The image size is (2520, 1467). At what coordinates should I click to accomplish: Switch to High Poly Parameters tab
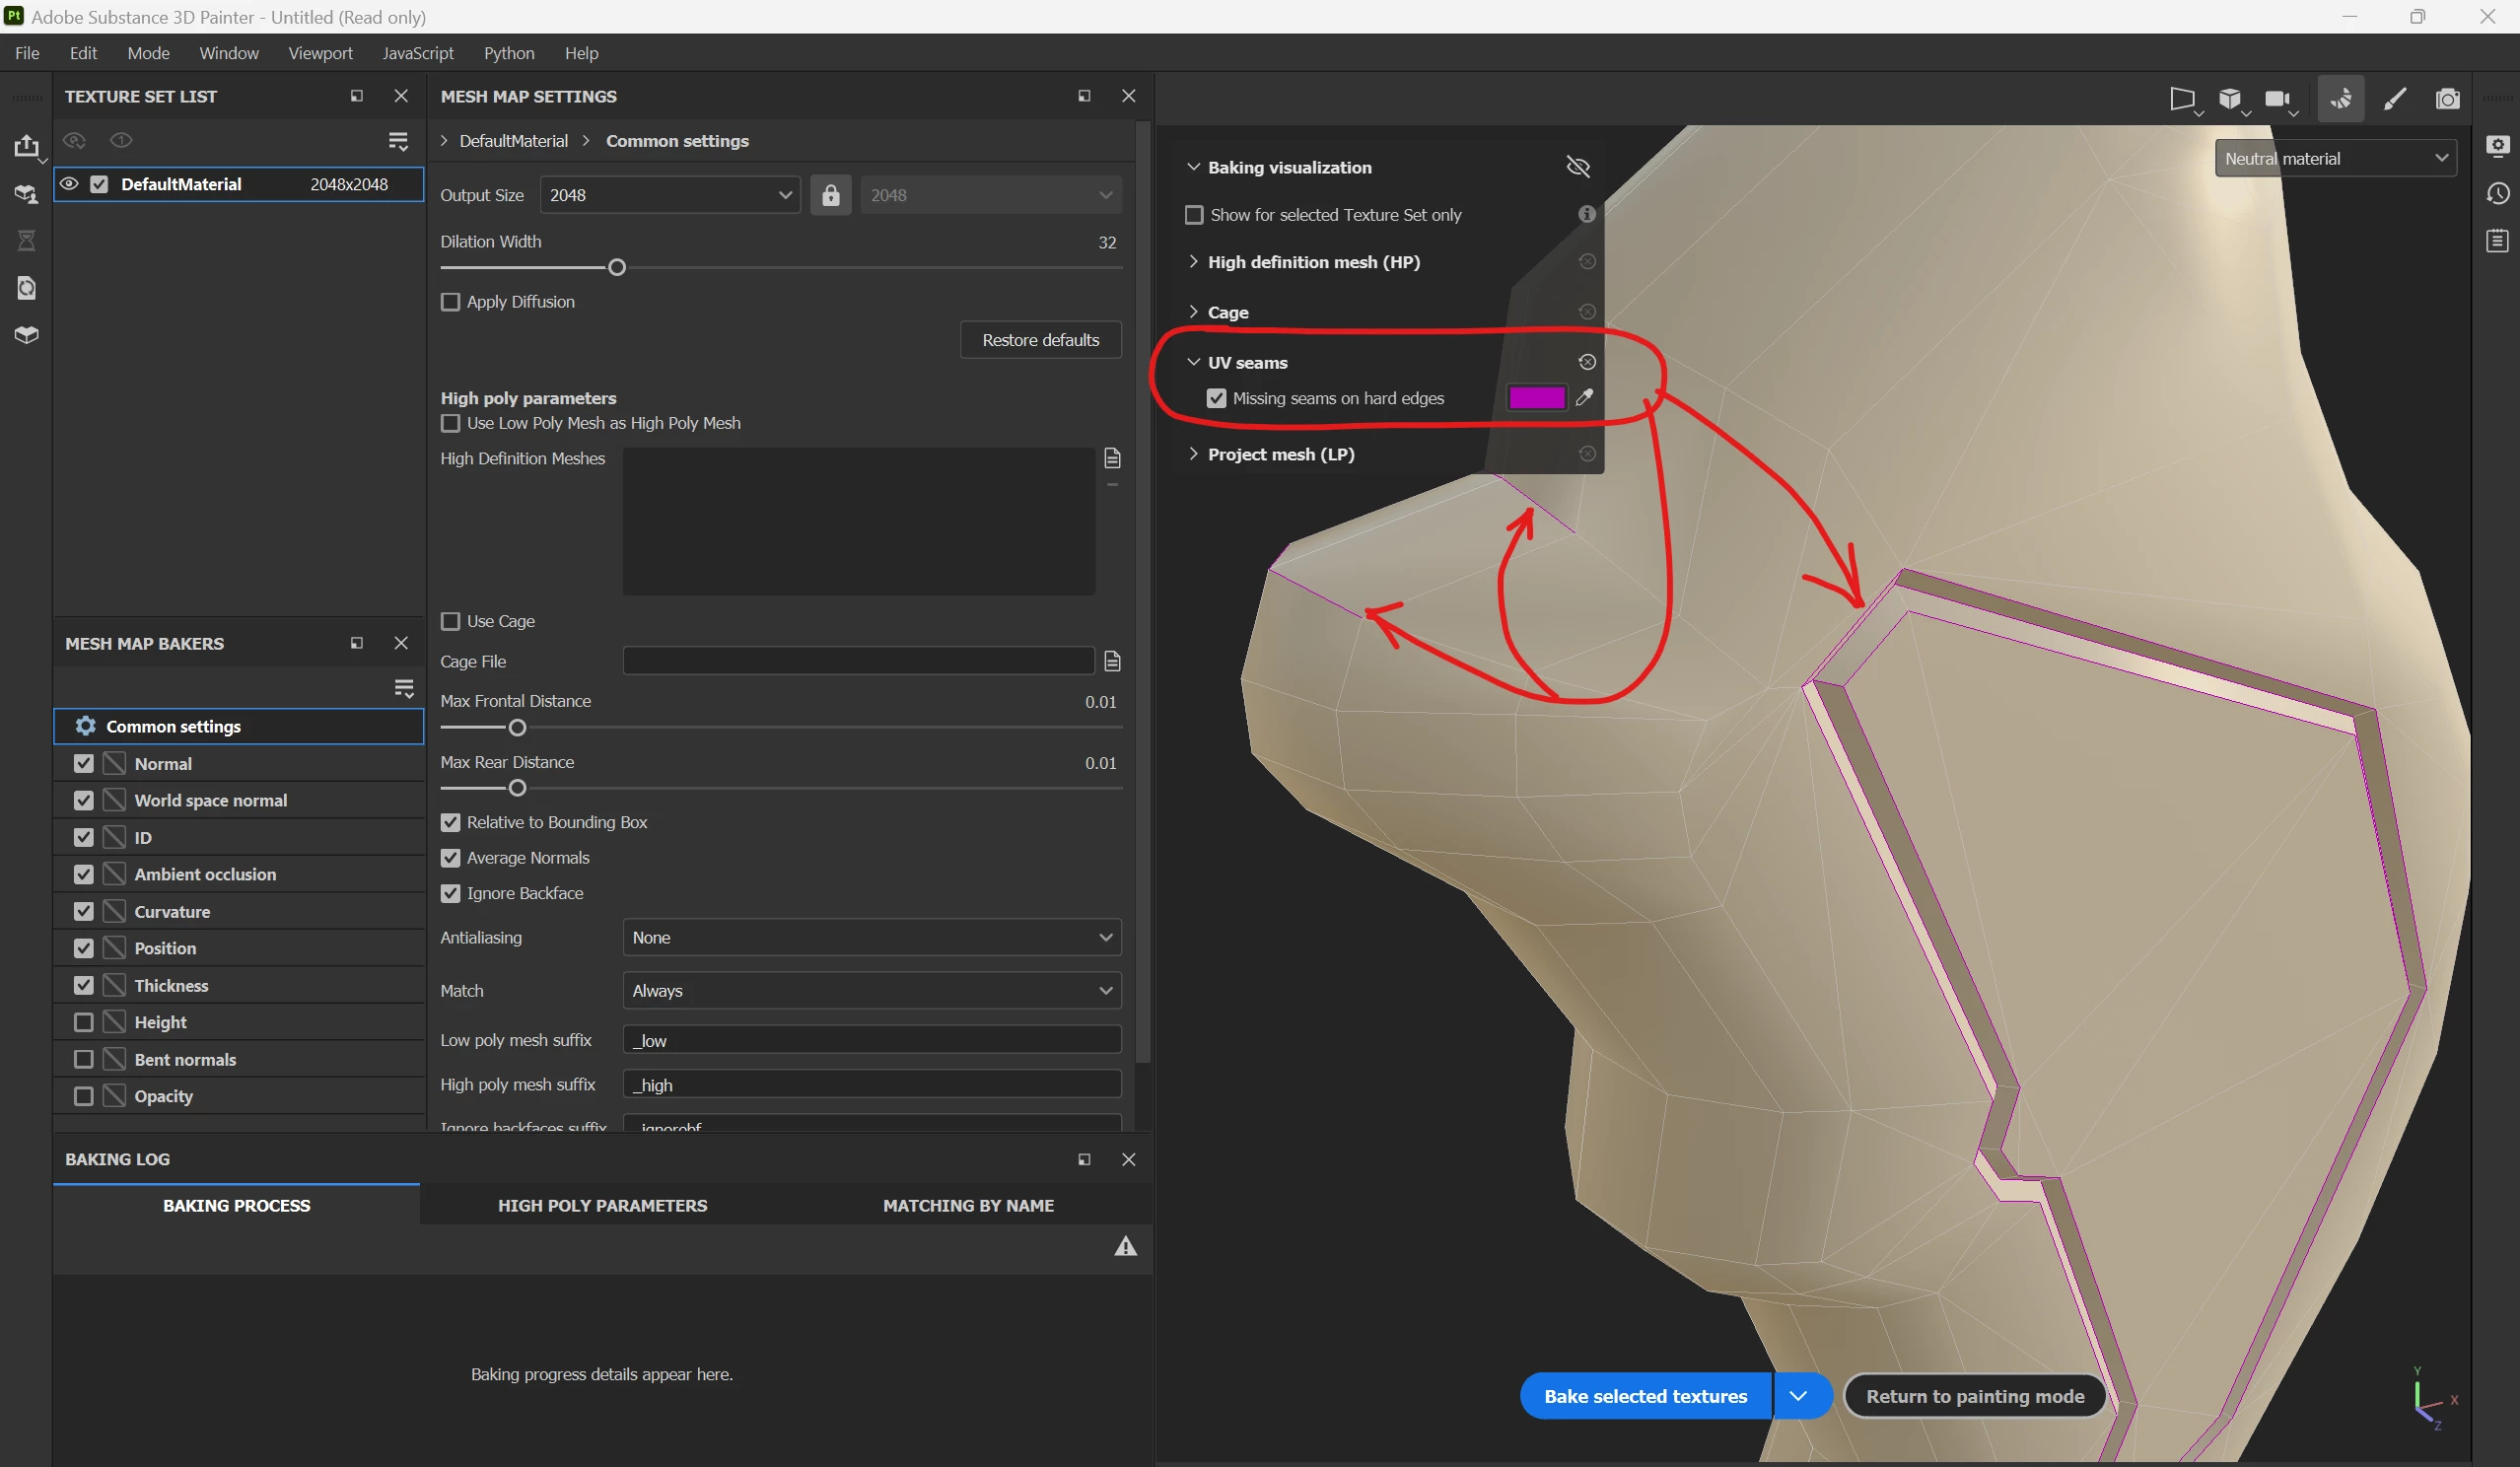coord(602,1205)
